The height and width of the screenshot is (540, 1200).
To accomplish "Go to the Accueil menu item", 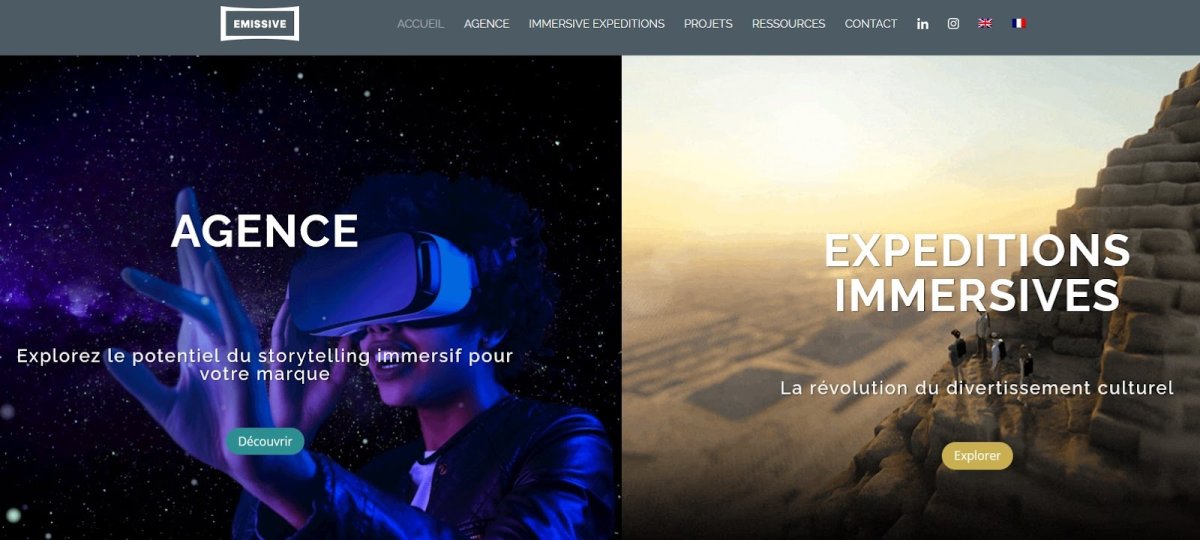I will tap(421, 24).
